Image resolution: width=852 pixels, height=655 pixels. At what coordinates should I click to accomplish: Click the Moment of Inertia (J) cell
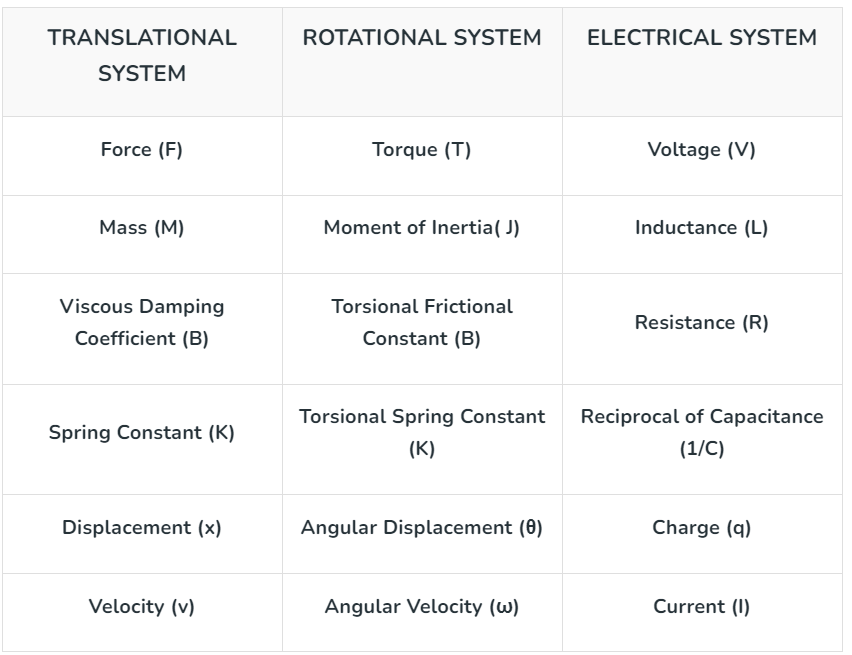pyautogui.click(x=422, y=228)
